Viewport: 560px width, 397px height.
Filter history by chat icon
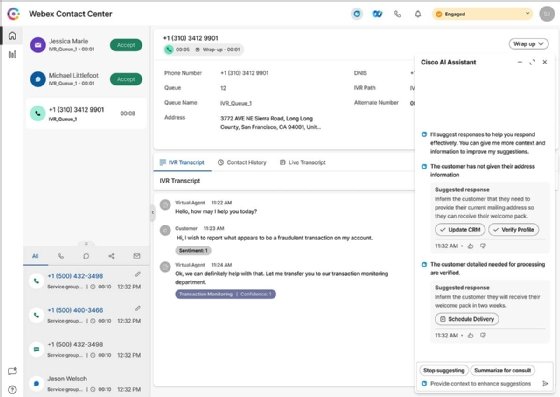(x=86, y=256)
